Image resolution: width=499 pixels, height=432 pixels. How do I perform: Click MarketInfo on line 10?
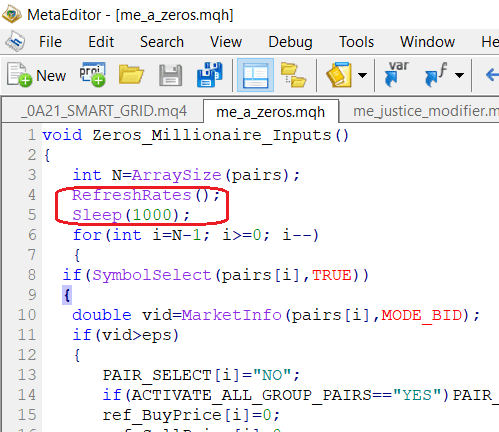tap(231, 315)
